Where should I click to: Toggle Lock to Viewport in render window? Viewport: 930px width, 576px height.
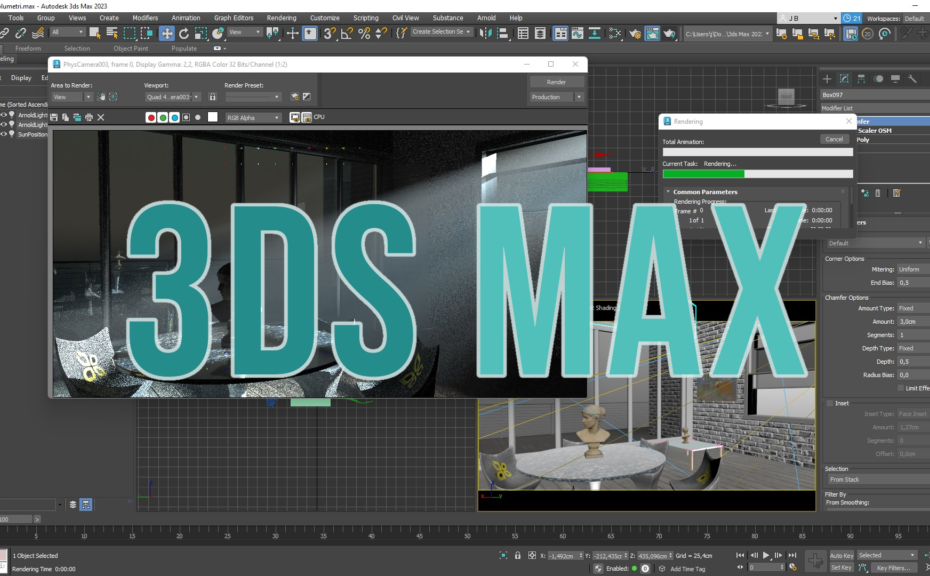click(212, 97)
